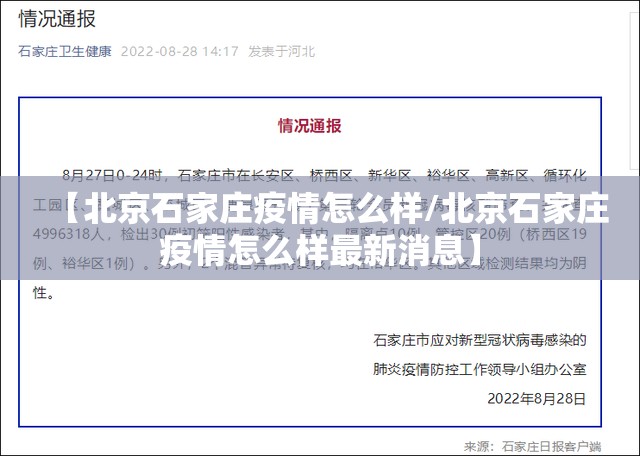Click the overlay banner line 疫情怎么样最新消息

point(320,246)
